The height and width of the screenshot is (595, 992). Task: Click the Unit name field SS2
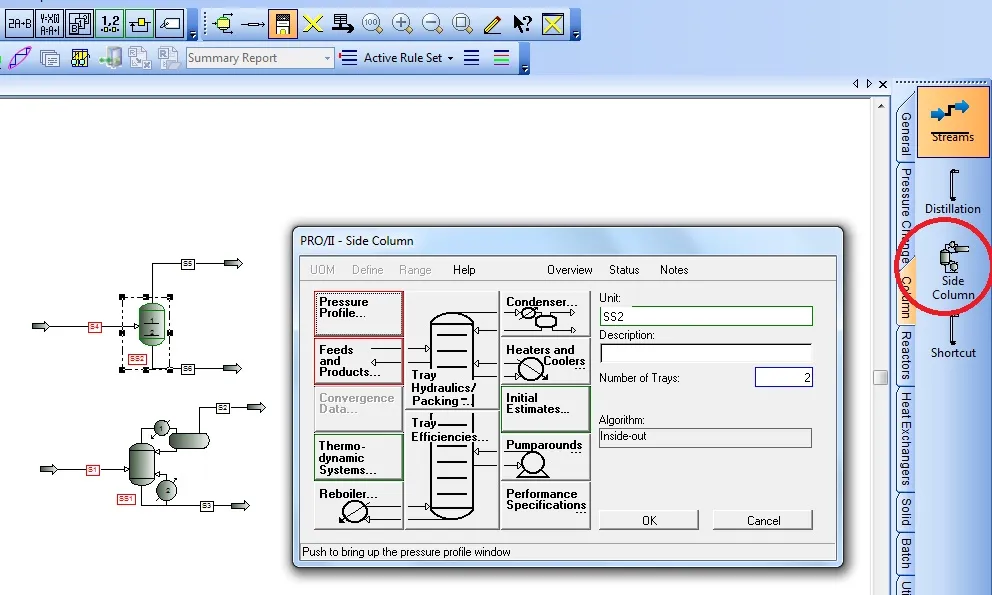pos(705,316)
